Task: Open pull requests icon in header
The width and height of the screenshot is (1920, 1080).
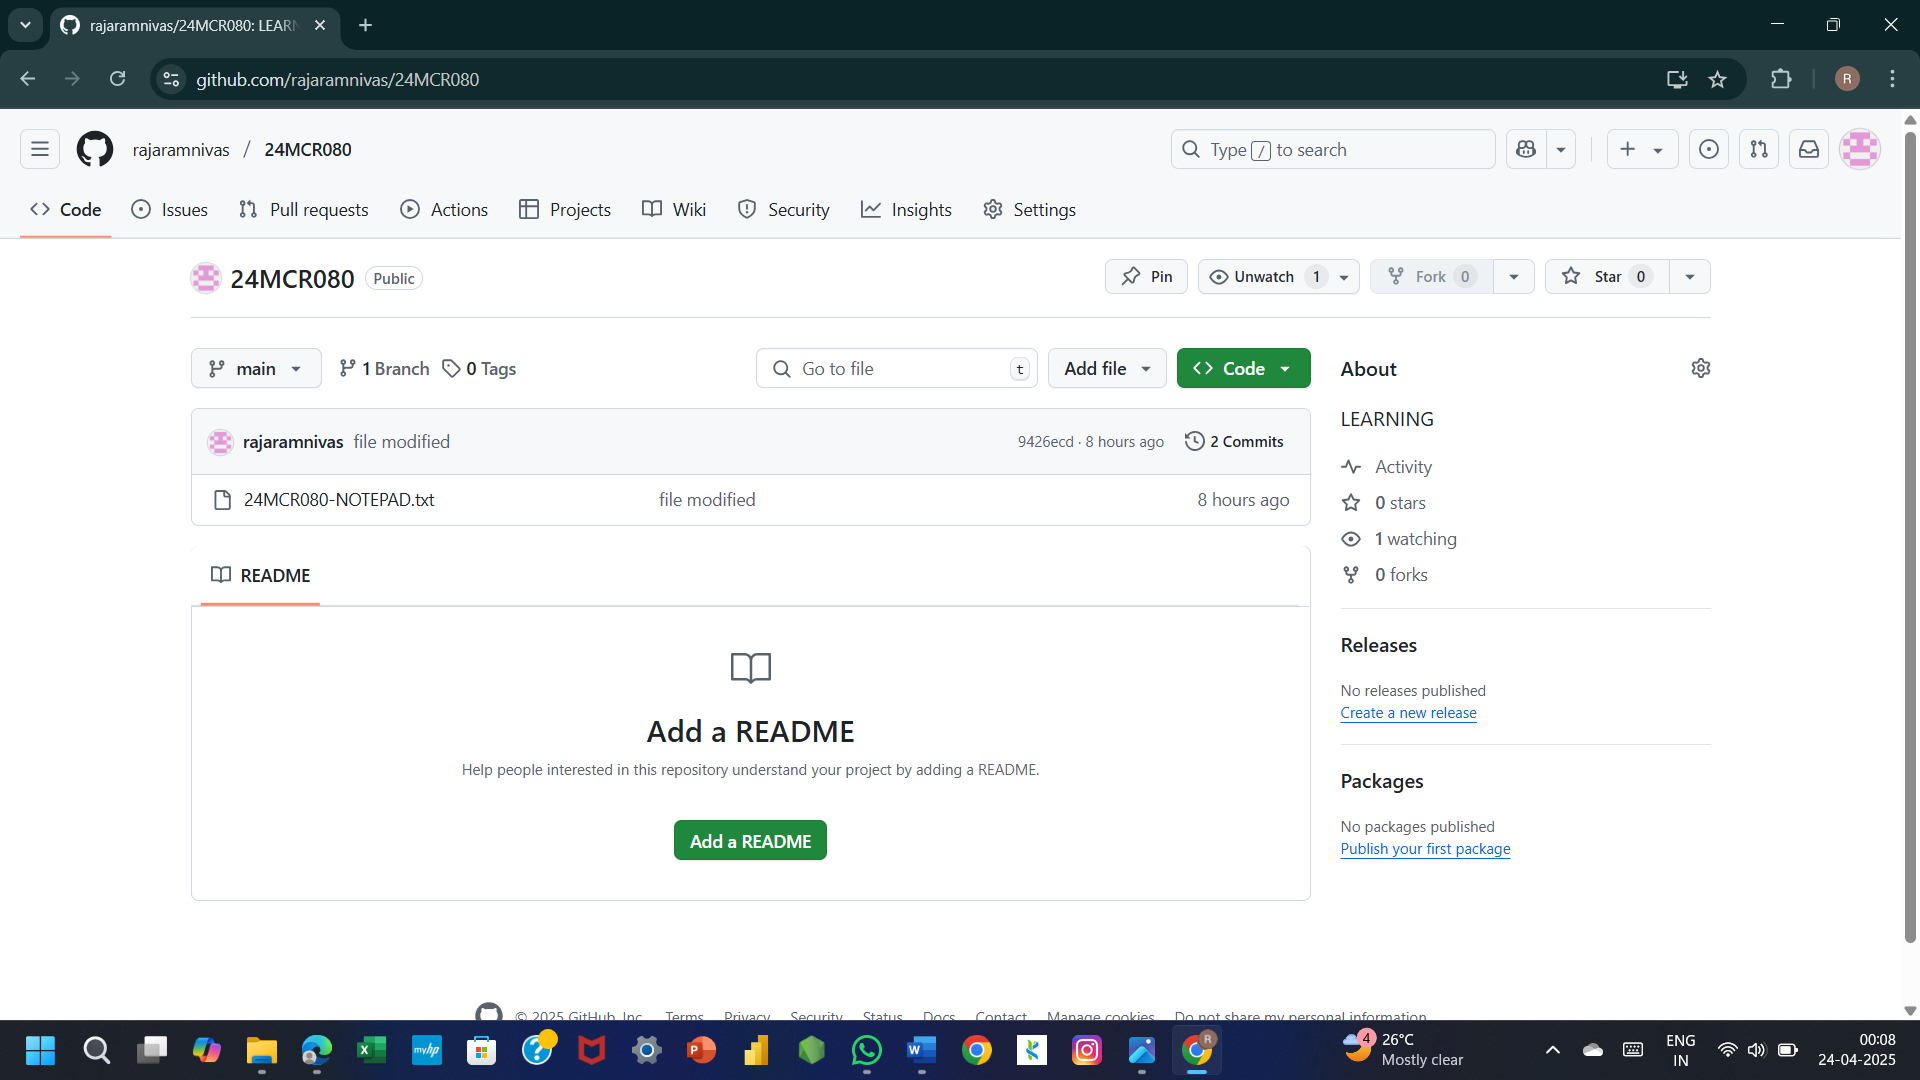Action: (x=1759, y=149)
